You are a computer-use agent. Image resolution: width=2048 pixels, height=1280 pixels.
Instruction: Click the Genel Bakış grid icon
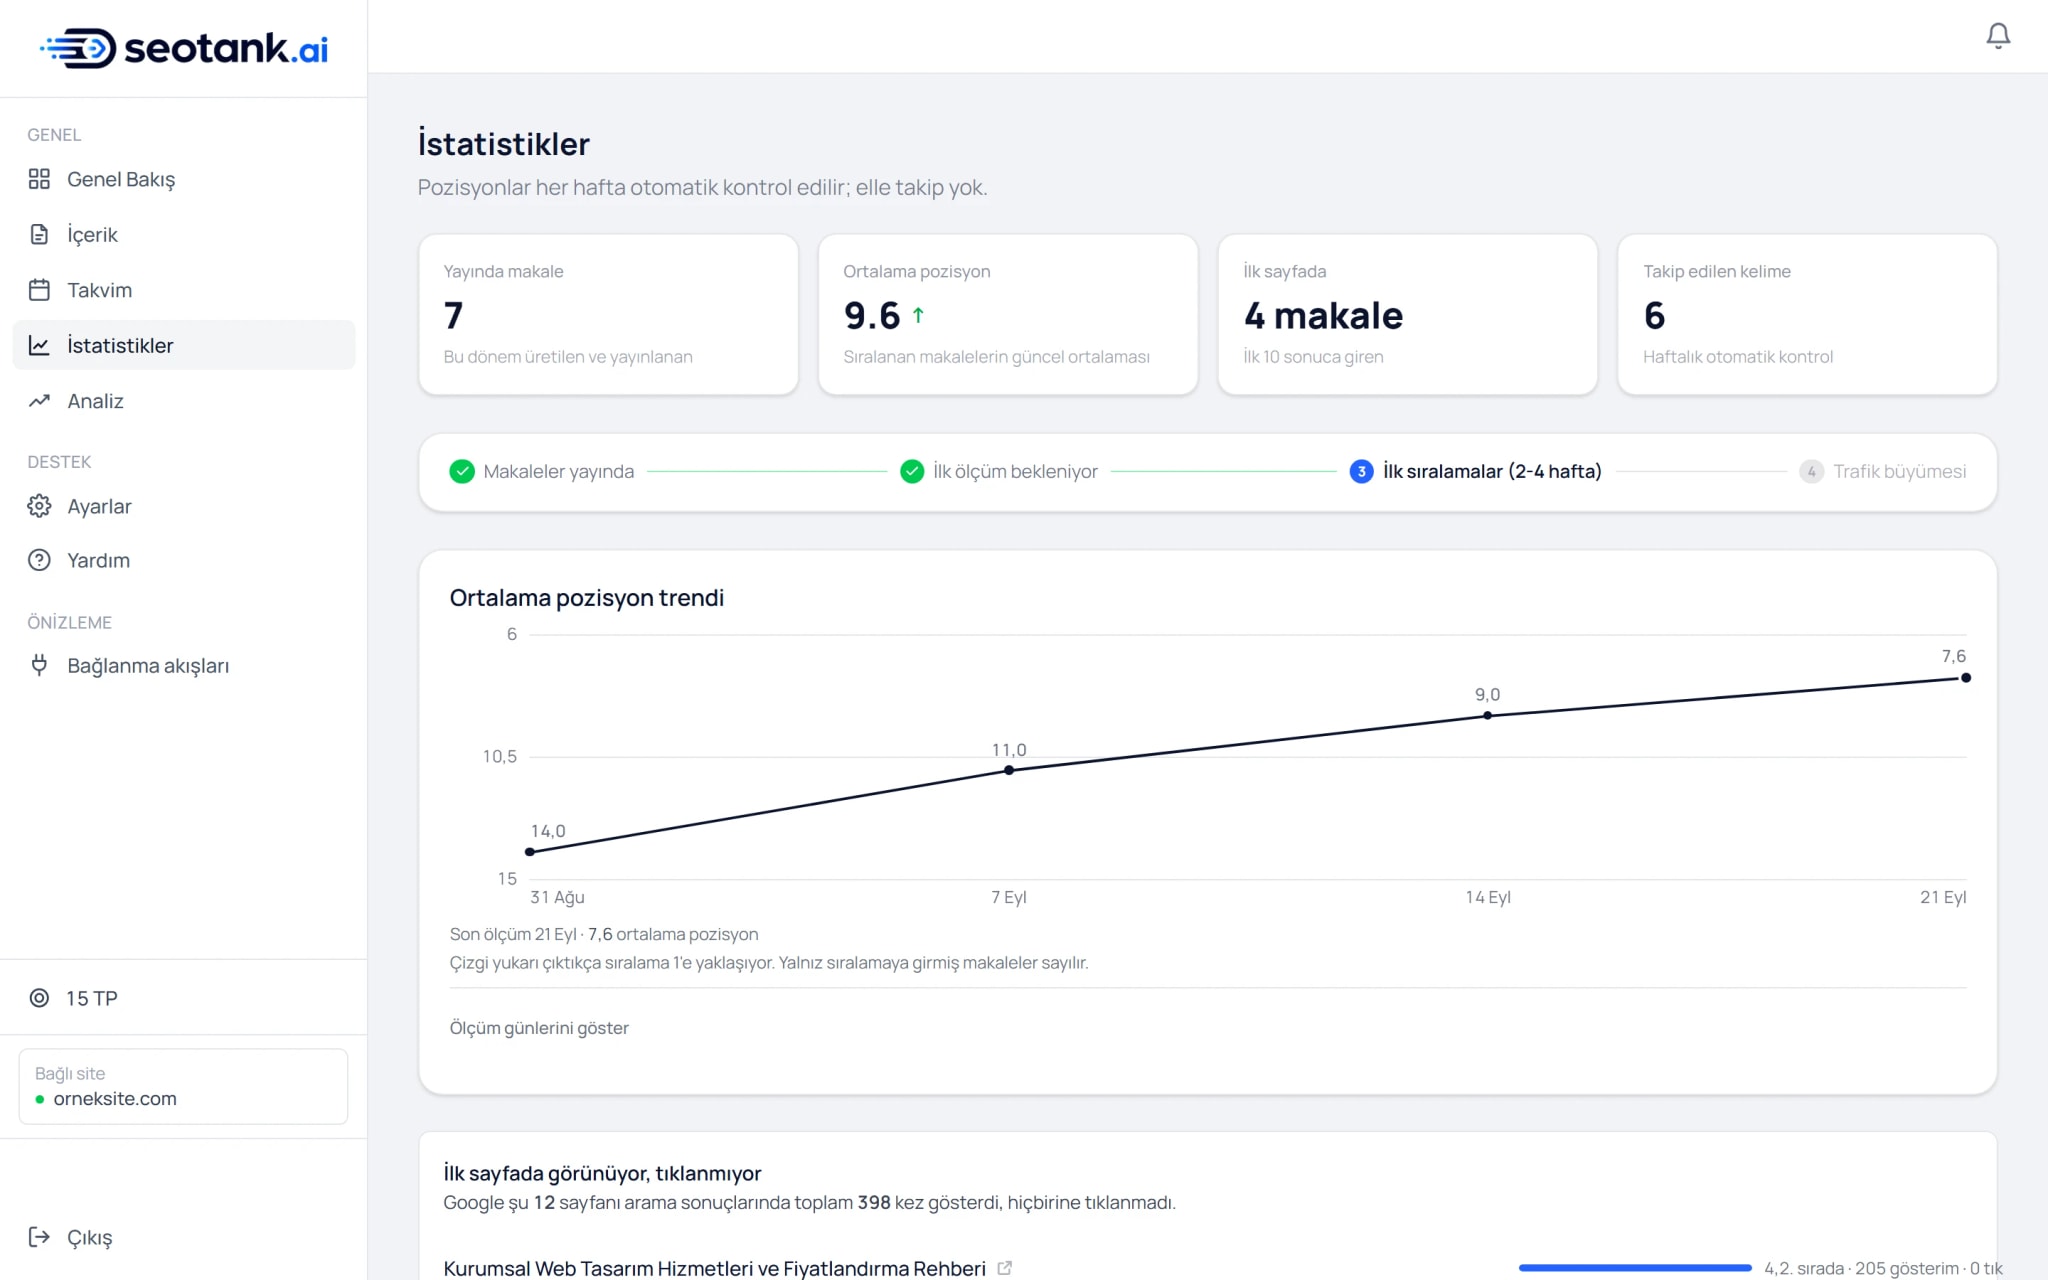(39, 179)
